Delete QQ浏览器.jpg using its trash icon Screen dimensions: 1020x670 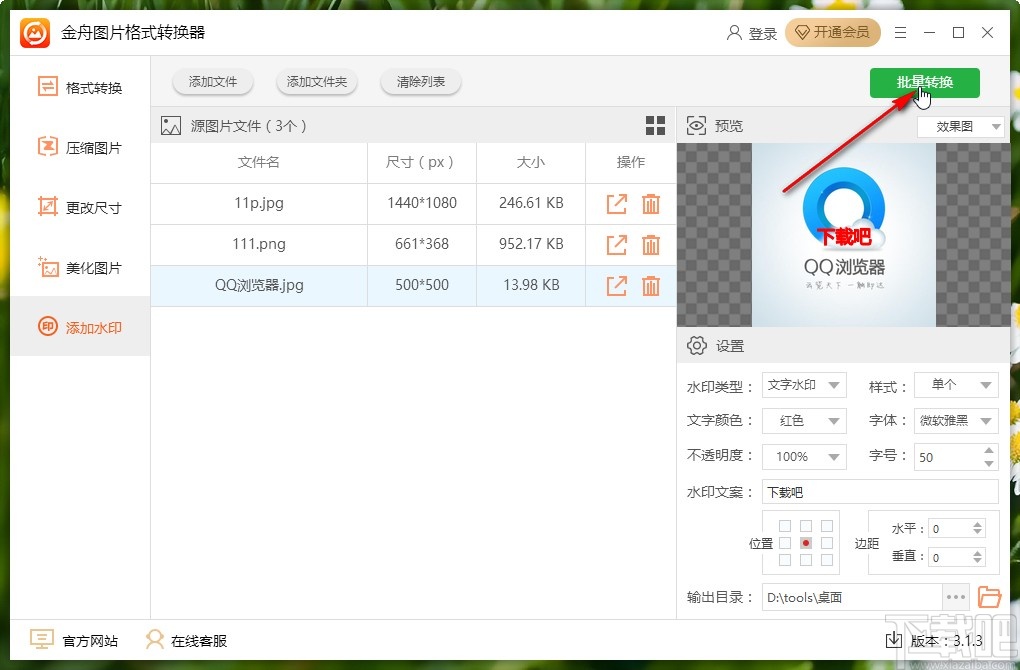651,285
